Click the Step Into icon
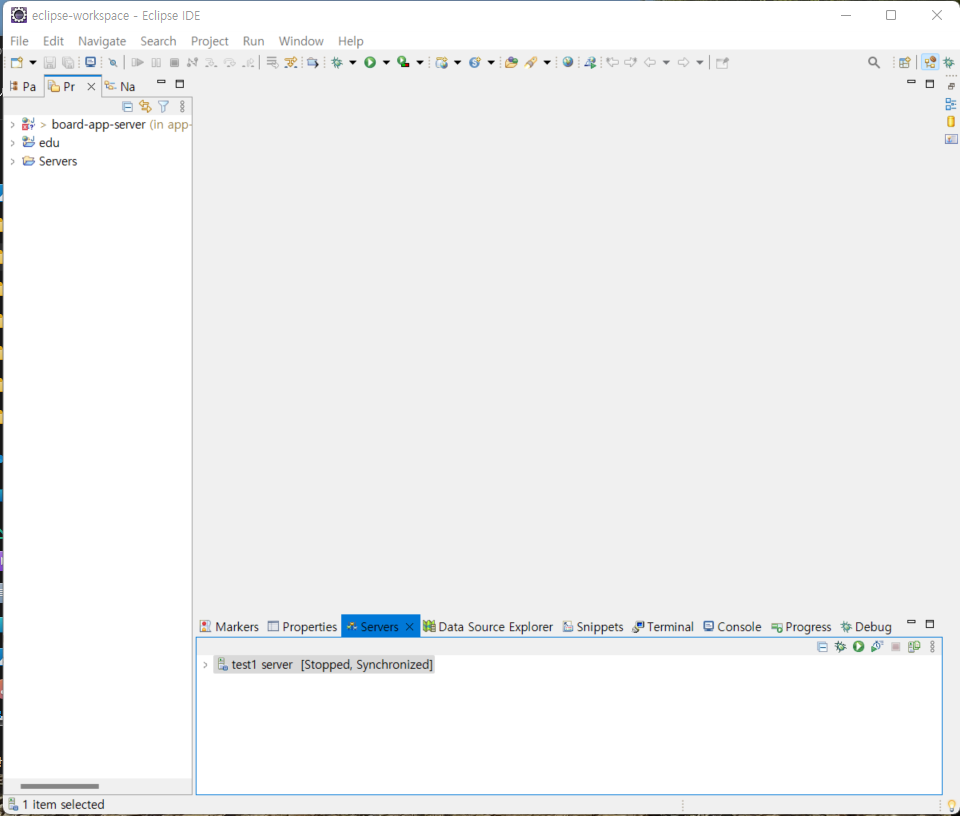Image resolution: width=960 pixels, height=816 pixels. click(x=211, y=62)
